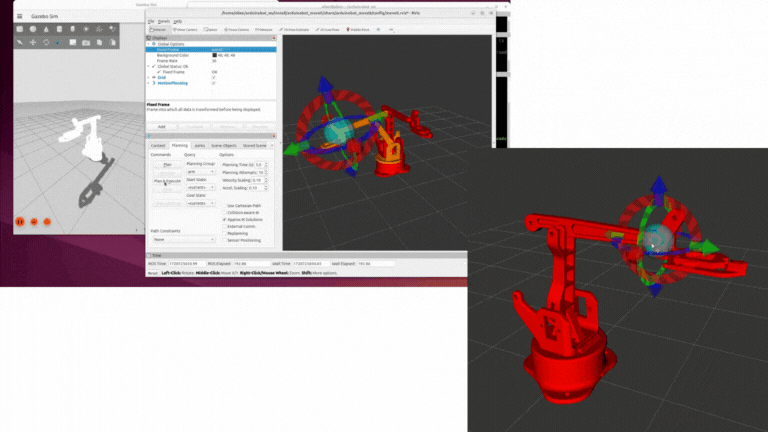Click the Add display button
This screenshot has width=768, height=432.
click(162, 127)
